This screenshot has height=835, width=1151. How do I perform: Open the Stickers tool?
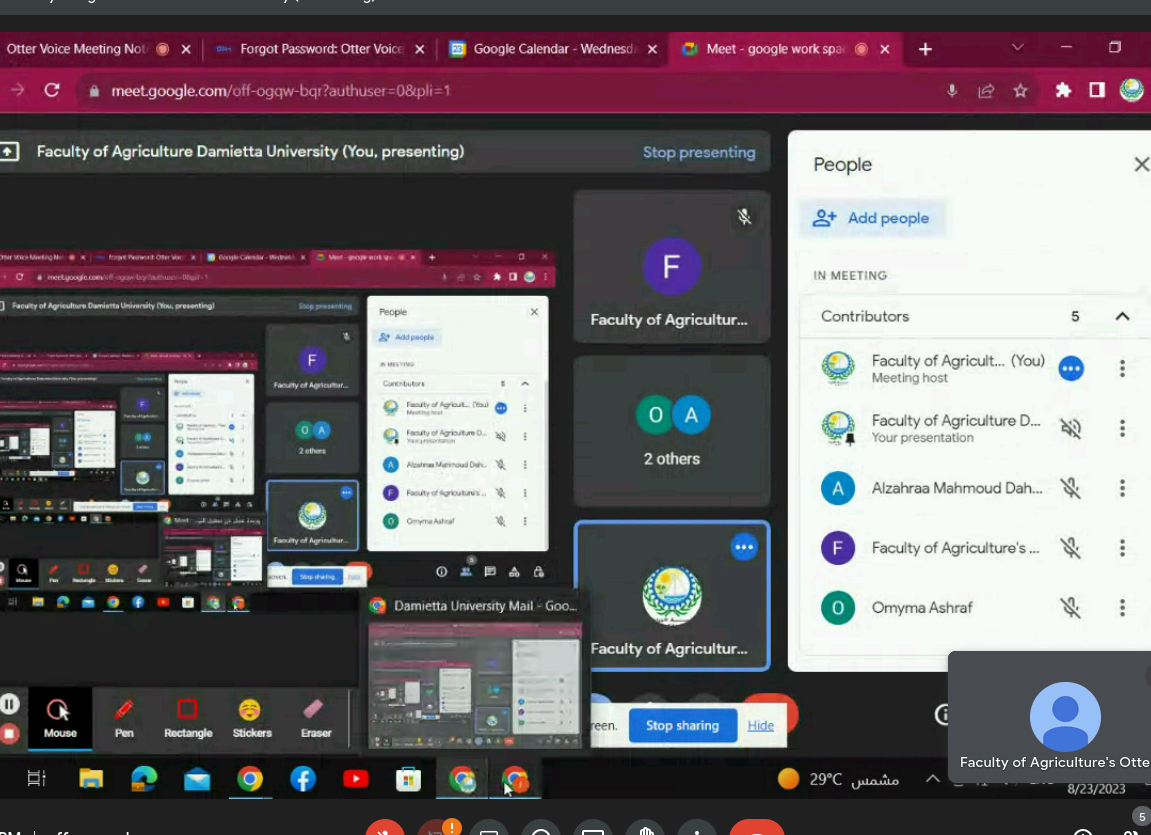pos(252,718)
